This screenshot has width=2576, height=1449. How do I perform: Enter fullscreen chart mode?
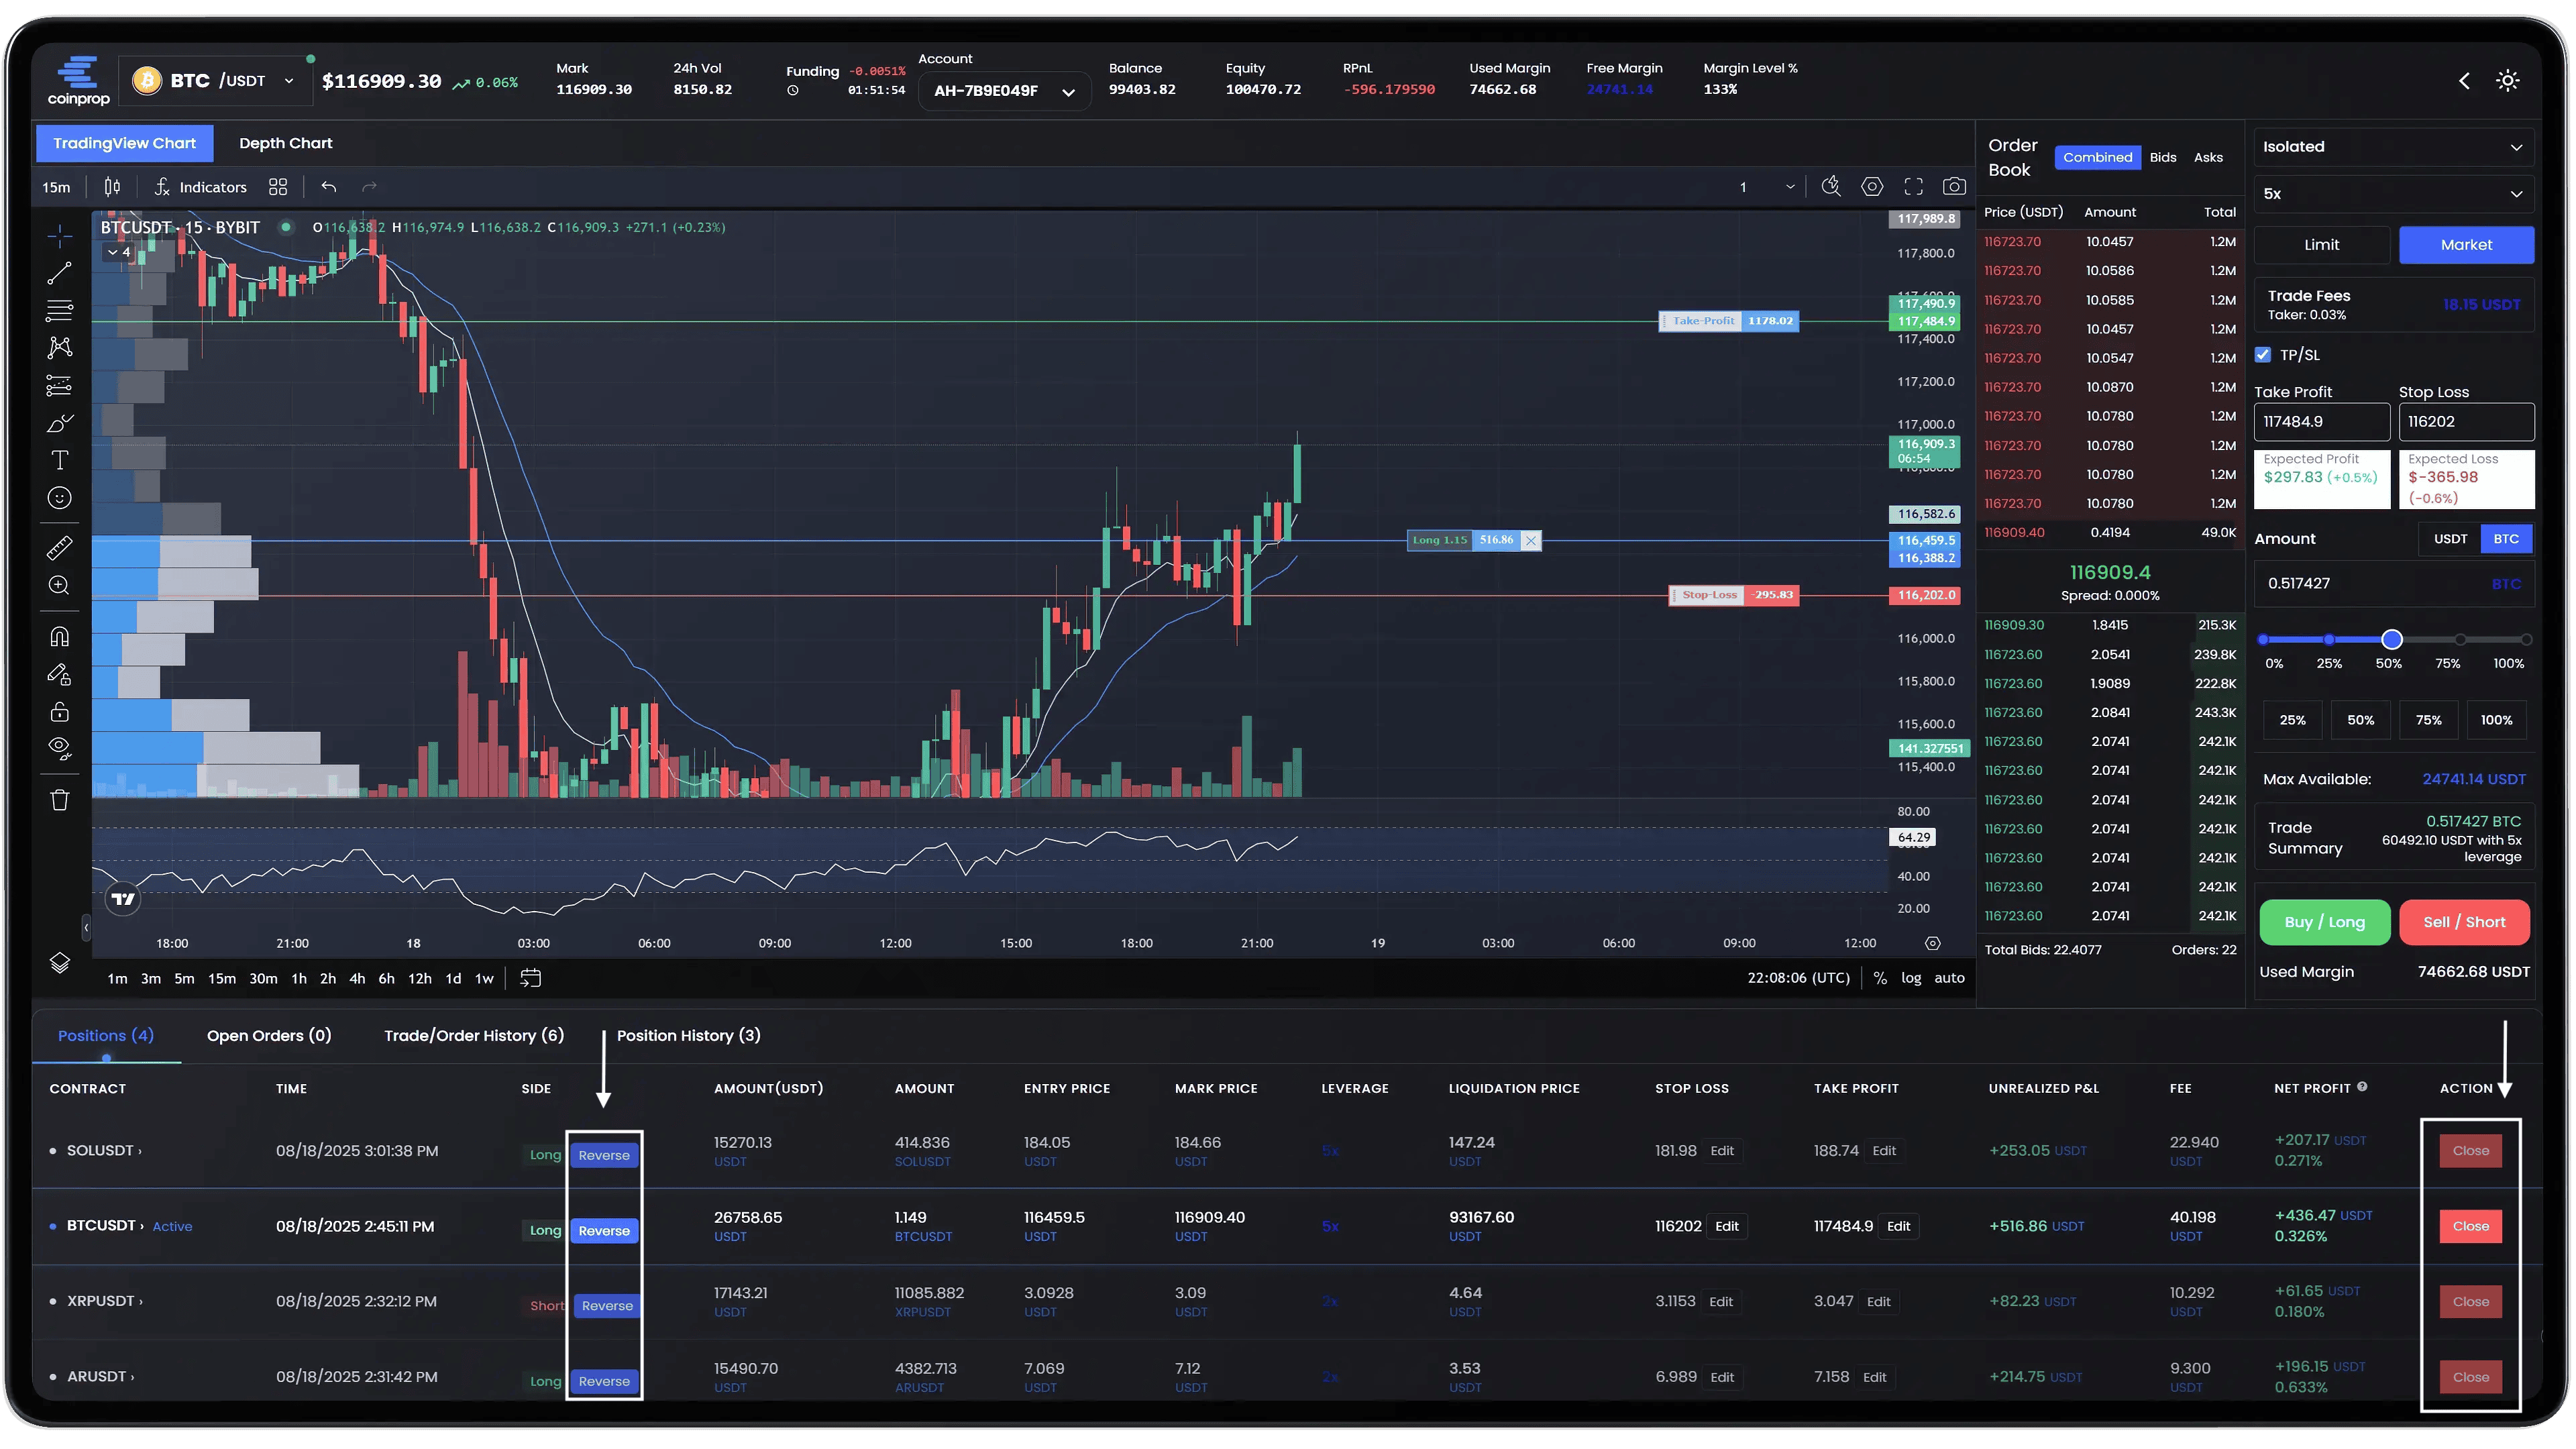pyautogui.click(x=1913, y=187)
